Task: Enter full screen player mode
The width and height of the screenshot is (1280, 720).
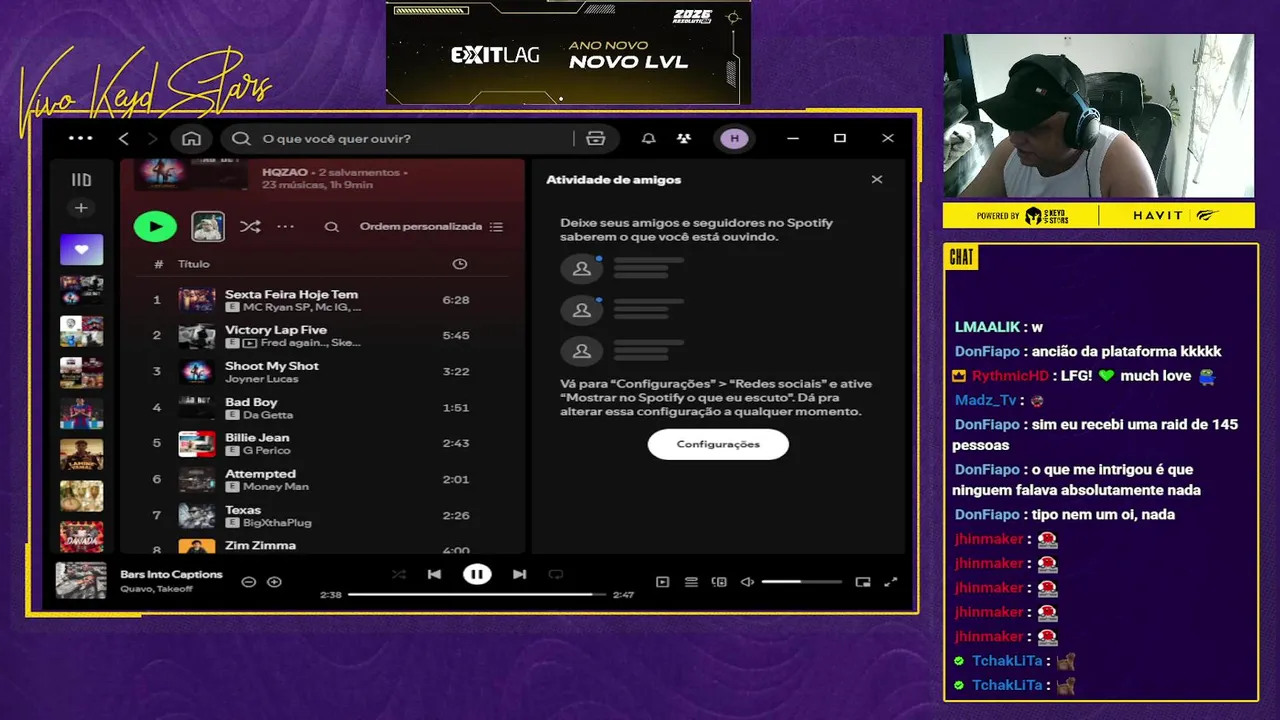Action: (x=891, y=582)
